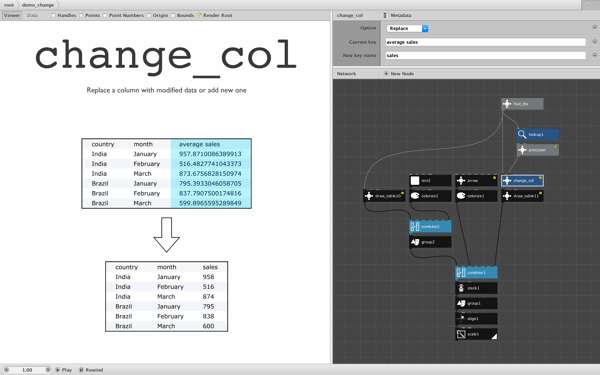Click the frame number field 1.00
The height and width of the screenshot is (375, 600).
(27, 370)
